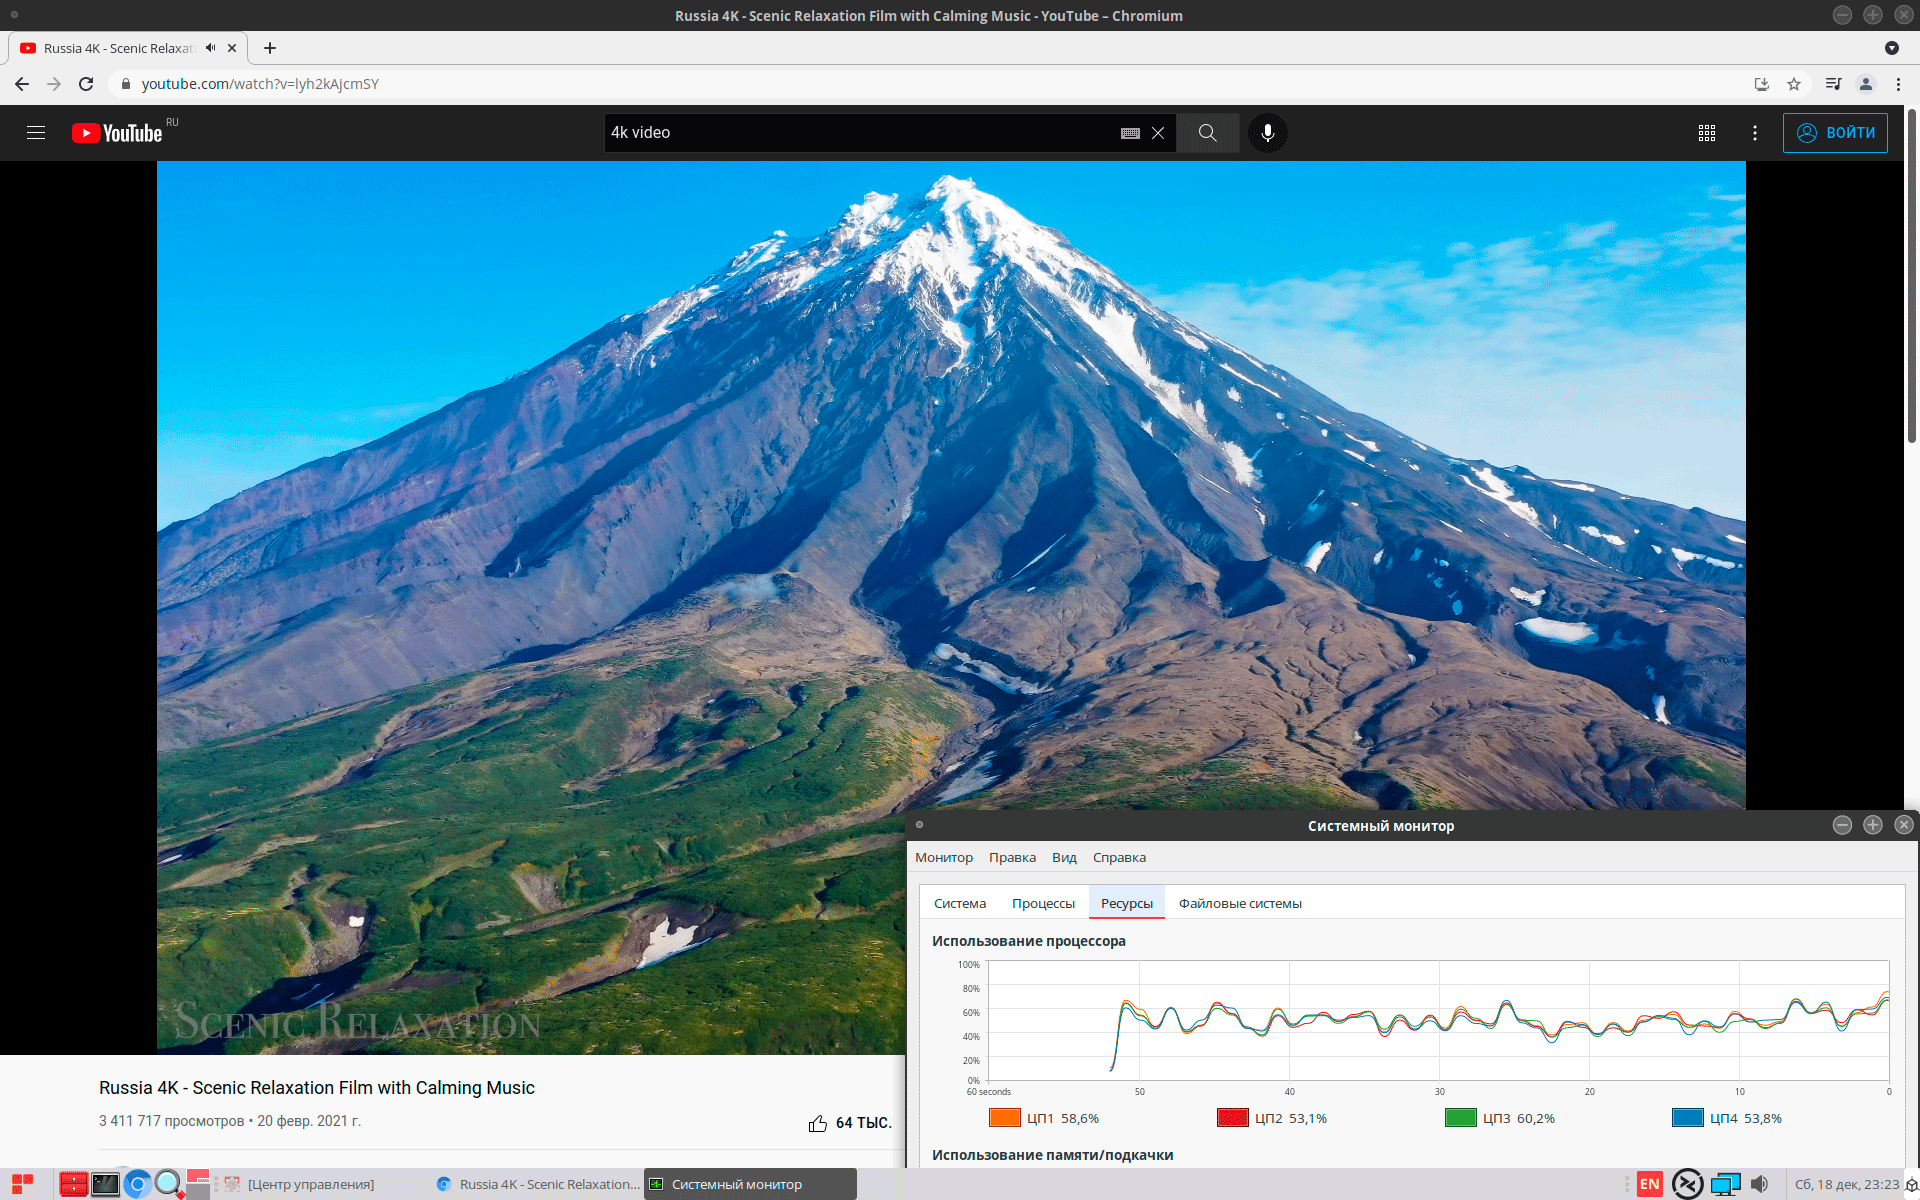Switch to the Процессы tab
The height and width of the screenshot is (1200, 1920).
coord(1043,904)
